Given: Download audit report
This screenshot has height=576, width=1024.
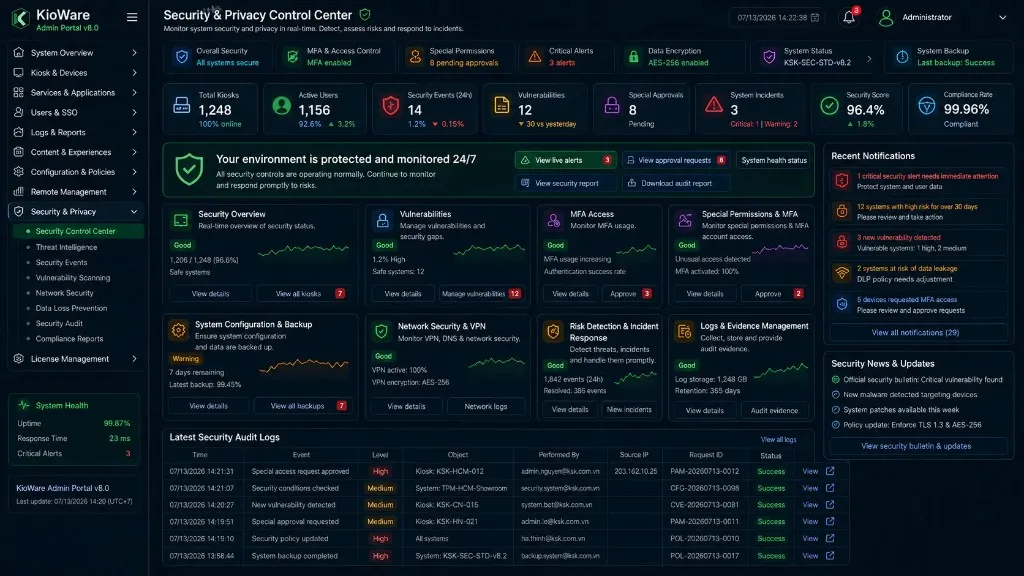Looking at the screenshot, I should tap(676, 184).
